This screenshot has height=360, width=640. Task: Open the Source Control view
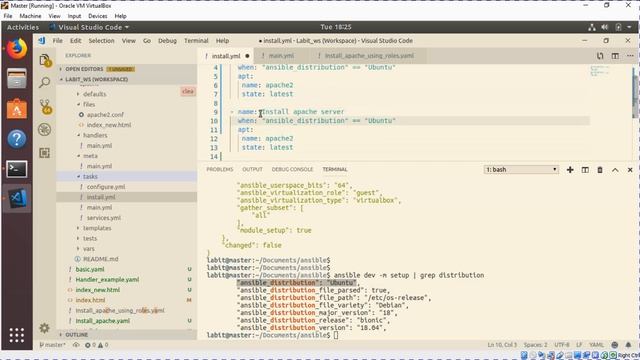[x=45, y=107]
